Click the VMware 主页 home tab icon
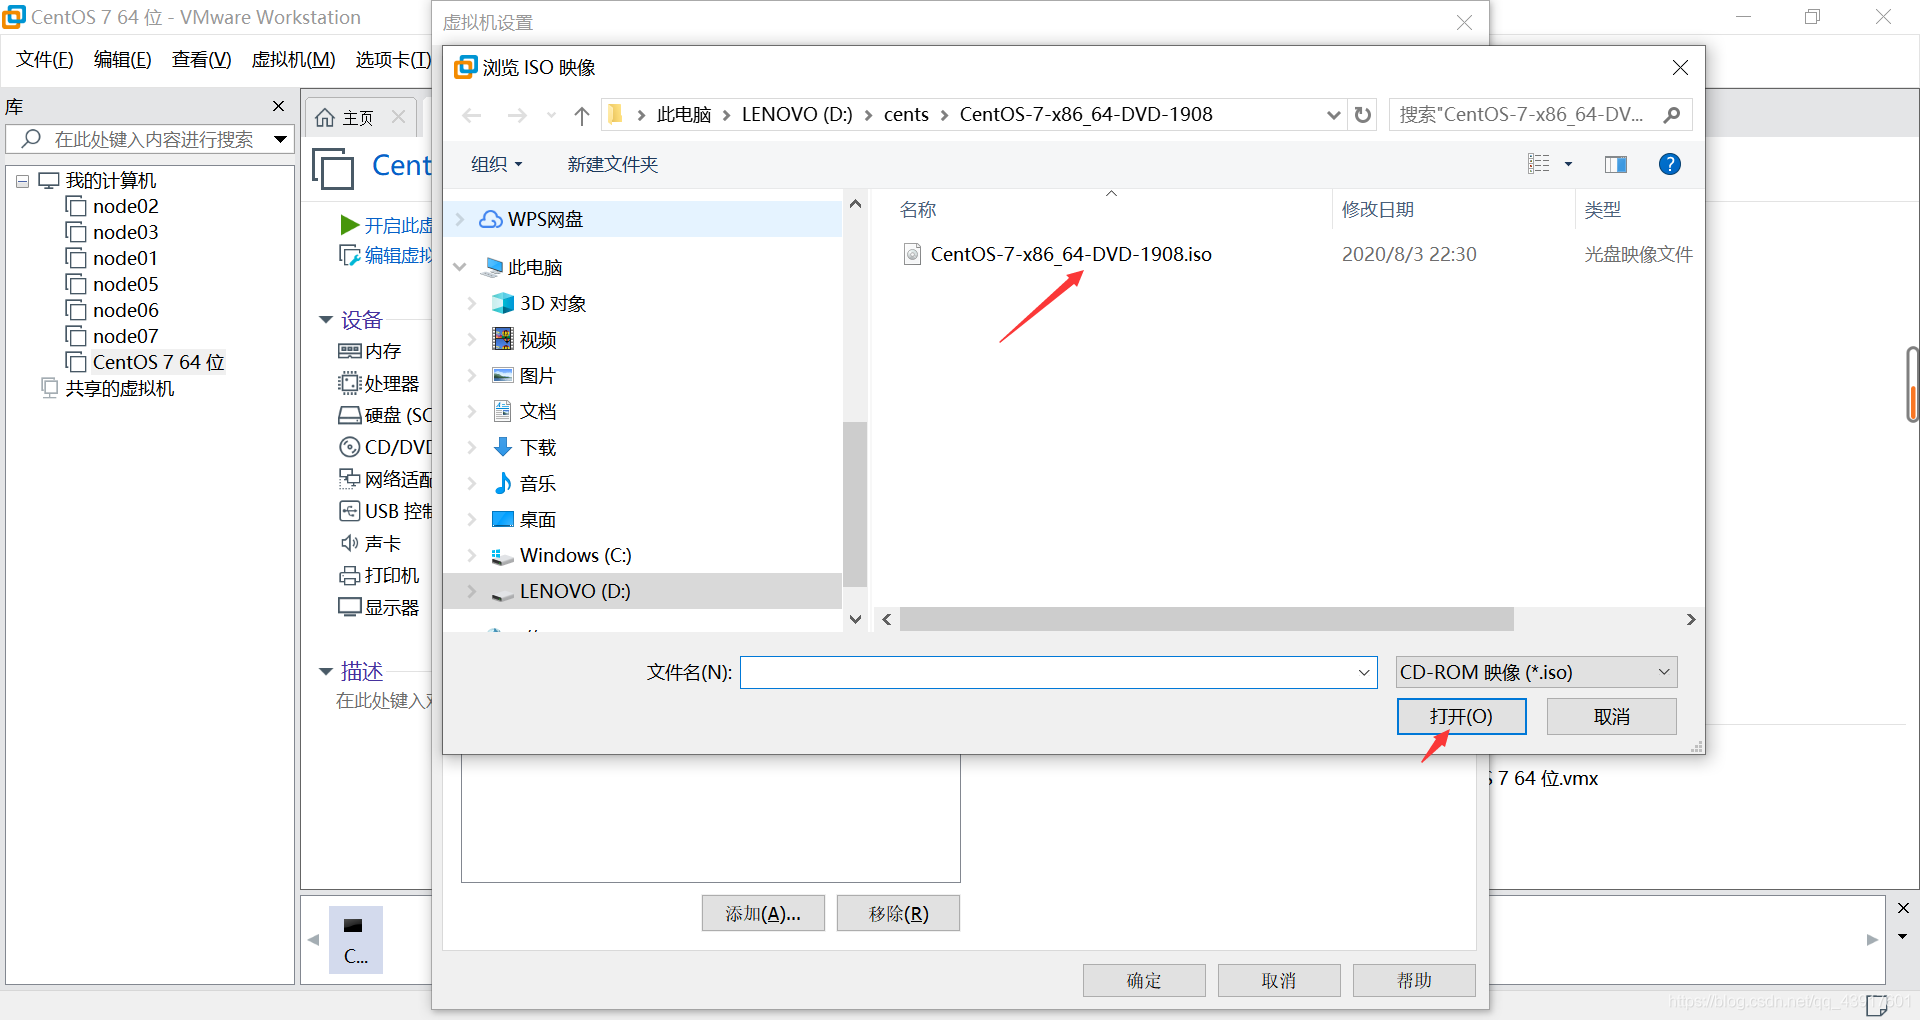 (325, 118)
